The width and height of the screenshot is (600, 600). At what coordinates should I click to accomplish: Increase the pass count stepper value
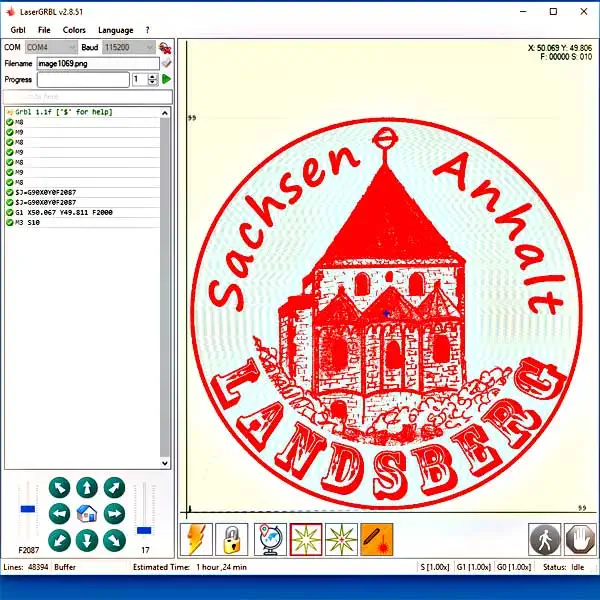pyautogui.click(x=155, y=76)
